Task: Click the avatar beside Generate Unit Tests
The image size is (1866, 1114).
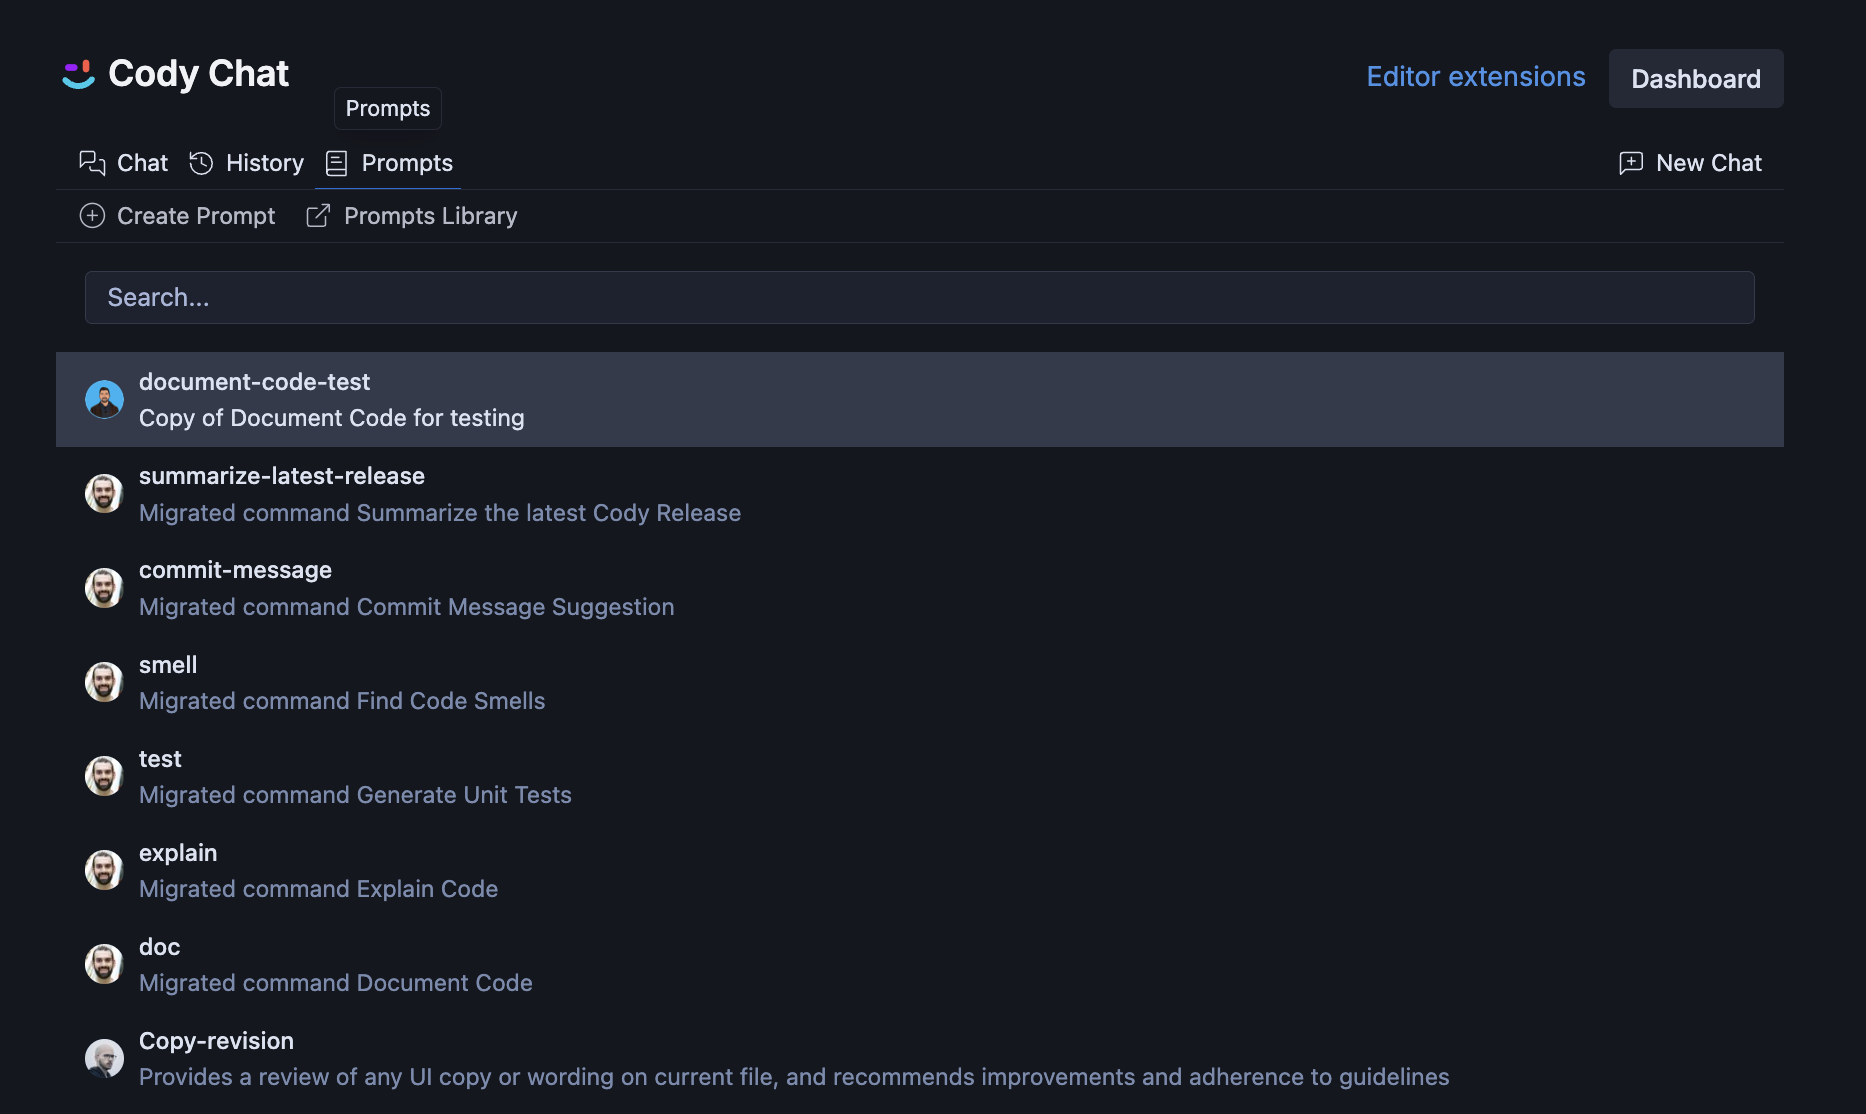Action: (104, 776)
